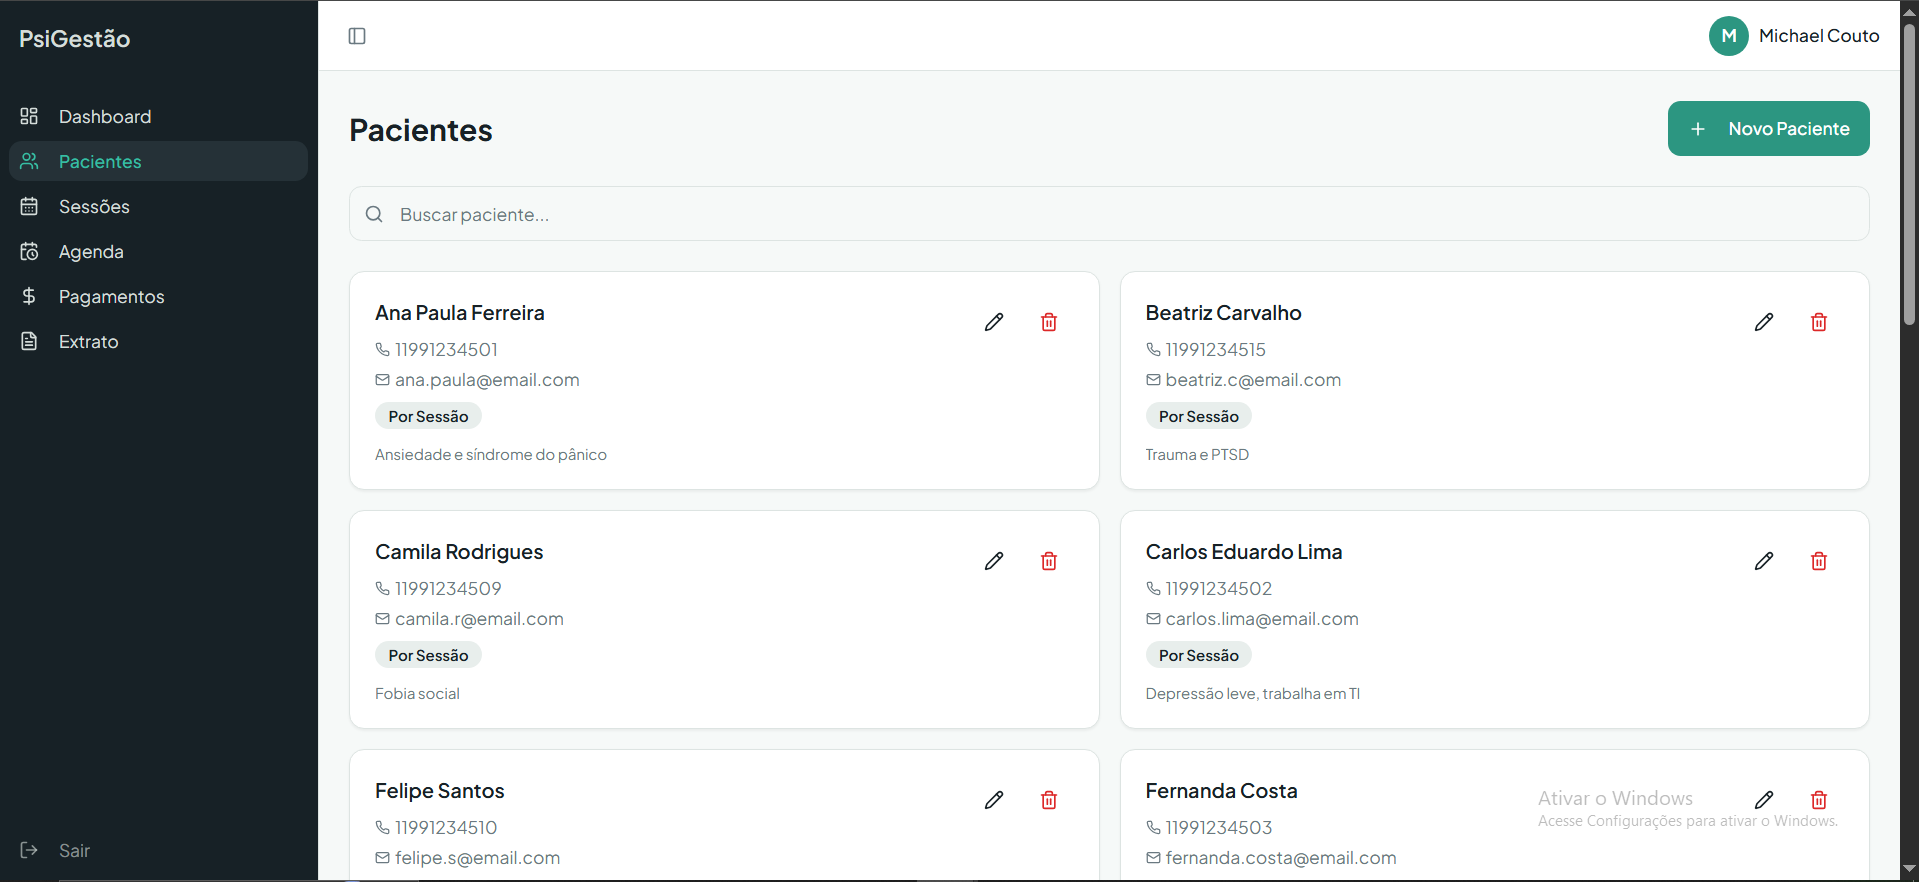Click the camila.r@email.com address
The width and height of the screenshot is (1919, 882).
pos(479,619)
